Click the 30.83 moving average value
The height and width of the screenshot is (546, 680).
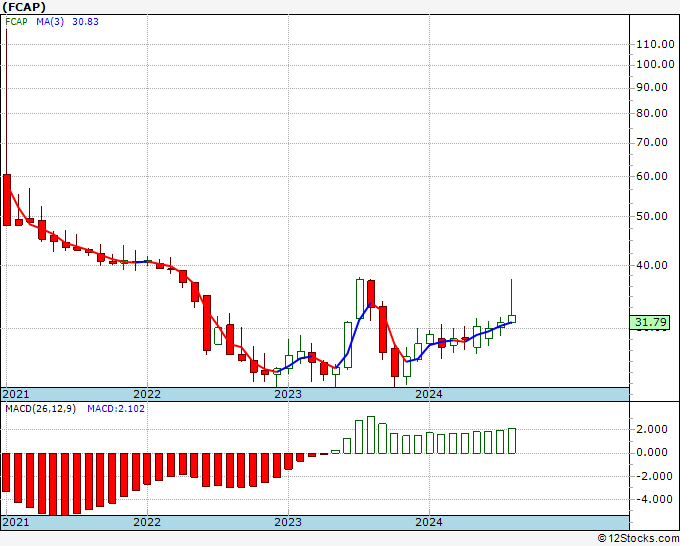tap(85, 22)
